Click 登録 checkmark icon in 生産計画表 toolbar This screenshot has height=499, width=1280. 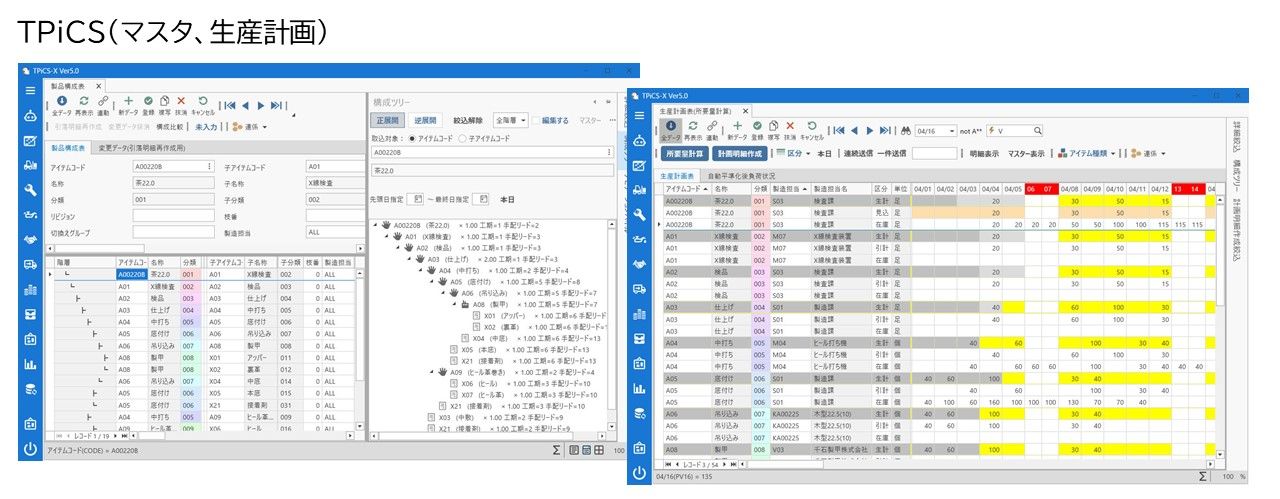click(756, 126)
